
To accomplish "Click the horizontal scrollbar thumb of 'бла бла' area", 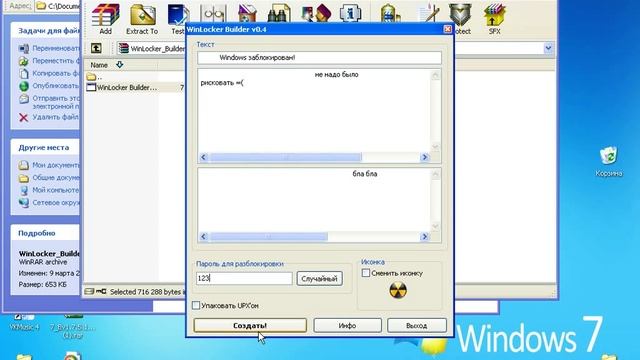I will 269,237.
